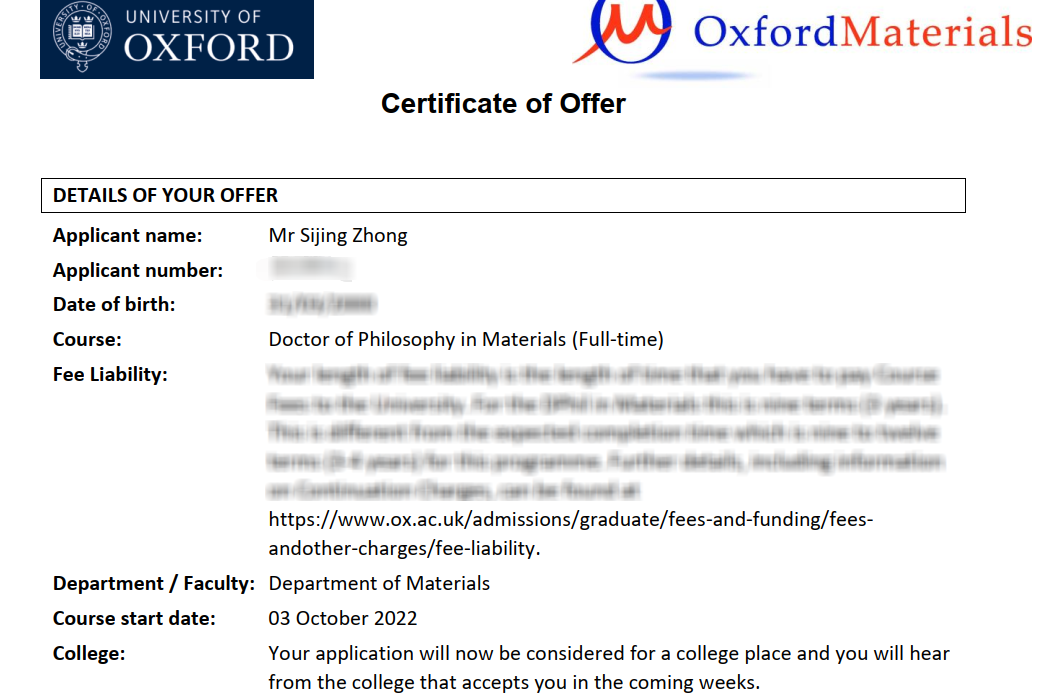Click the Course start date label
This screenshot has width=1056, height=699.
pyautogui.click(x=134, y=618)
